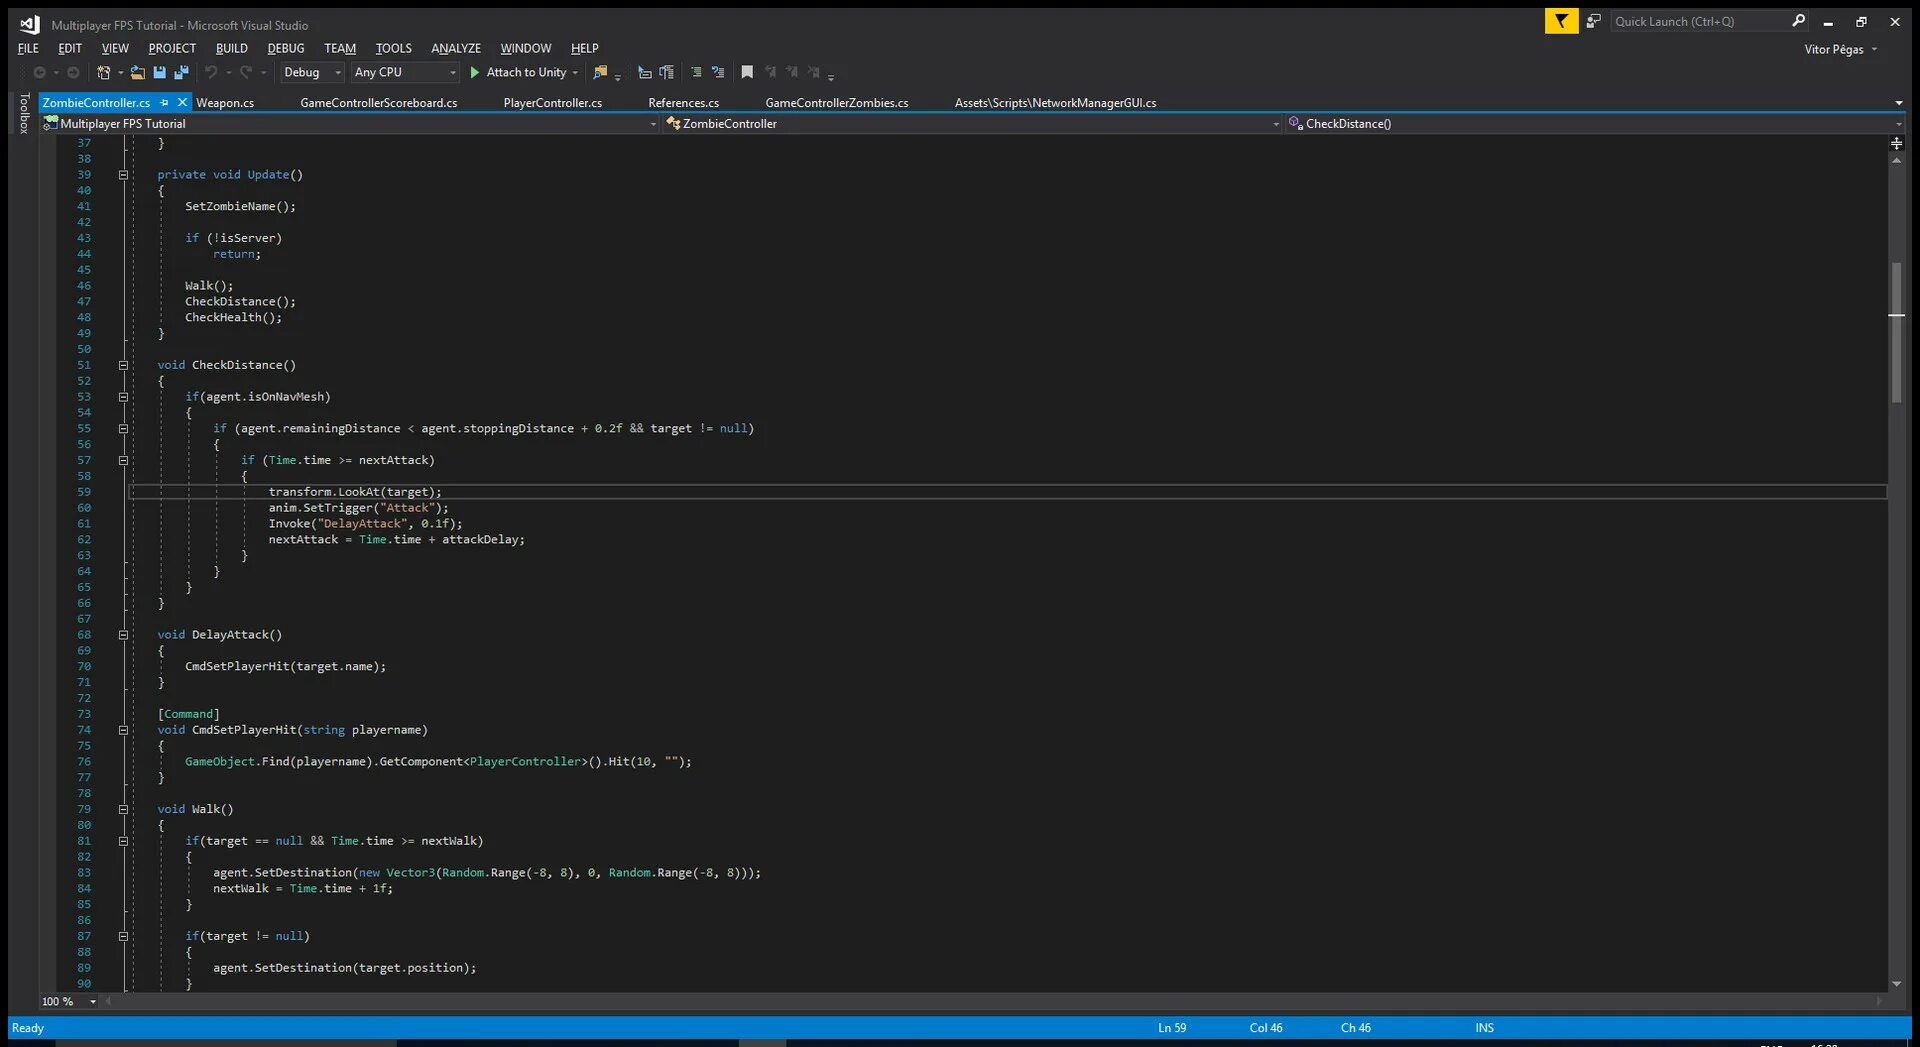Click the Decrease Indent toolbar icon
Viewport: 1920px width, 1047px height.
tap(645, 73)
